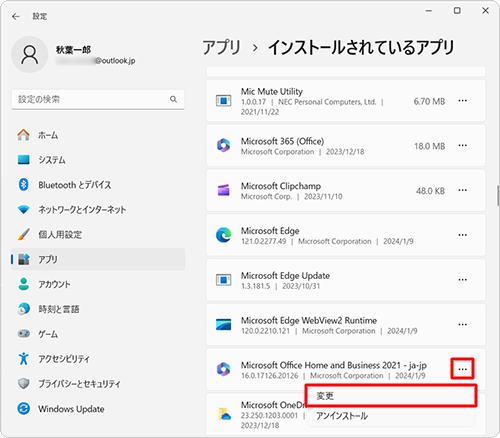Image resolution: width=500 pixels, height=438 pixels.
Task: Open アカウント settings
Action: click(98, 284)
